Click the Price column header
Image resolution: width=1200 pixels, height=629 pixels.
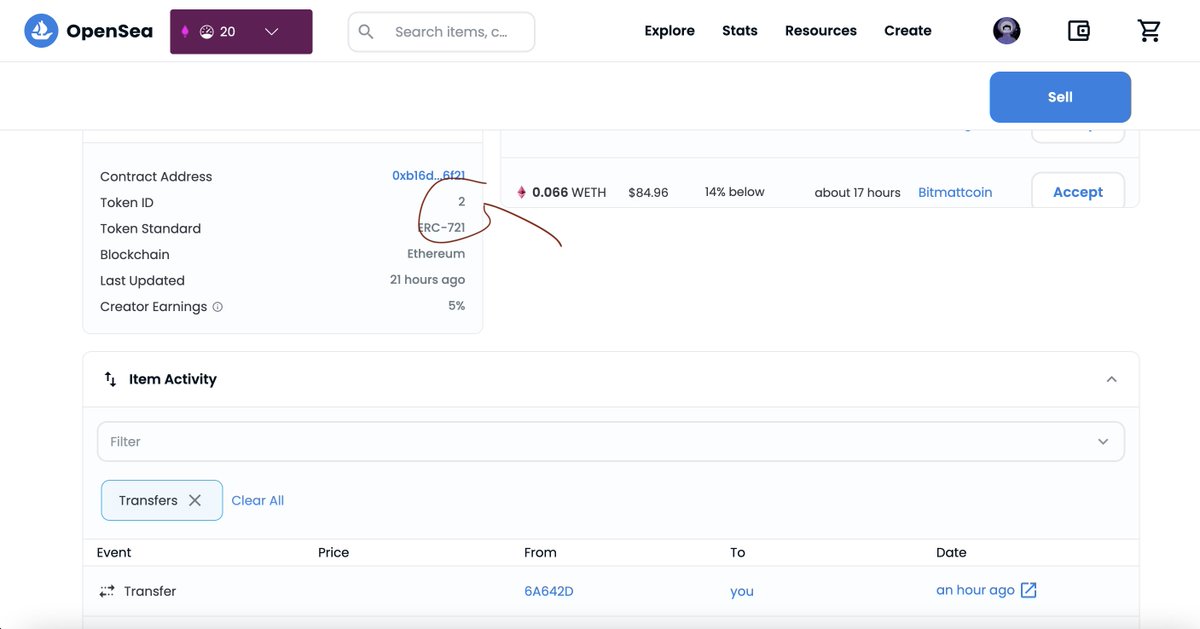[x=333, y=552]
